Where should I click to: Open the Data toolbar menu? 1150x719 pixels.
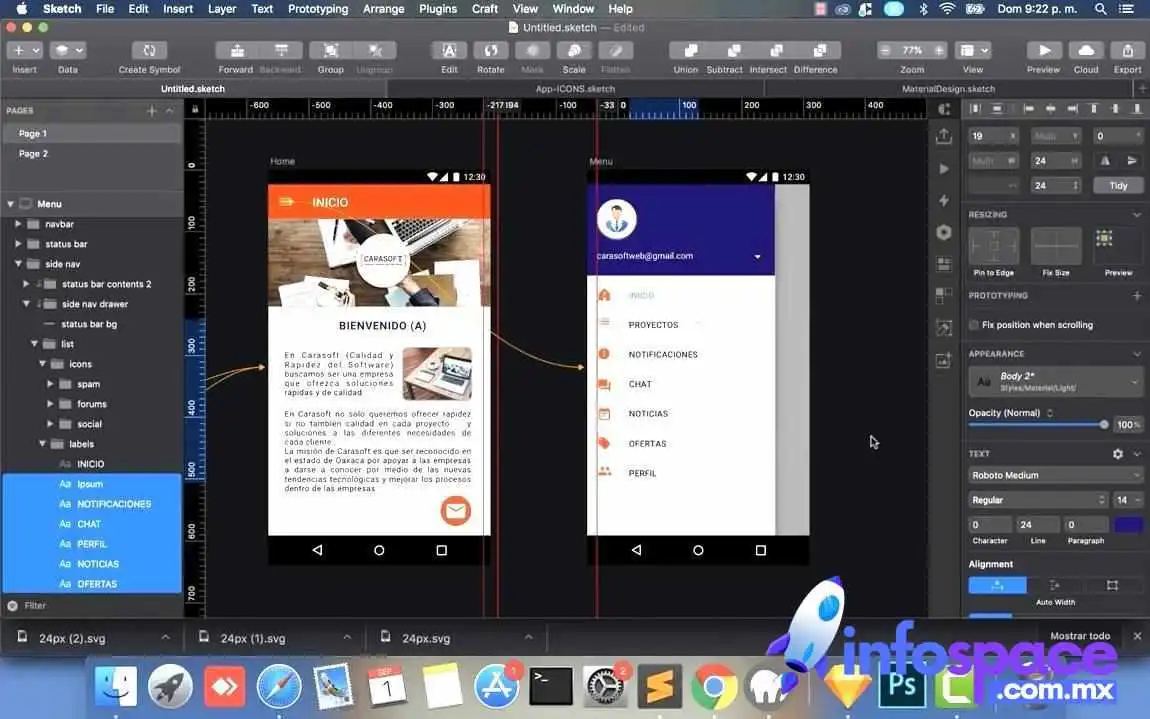tap(67, 51)
